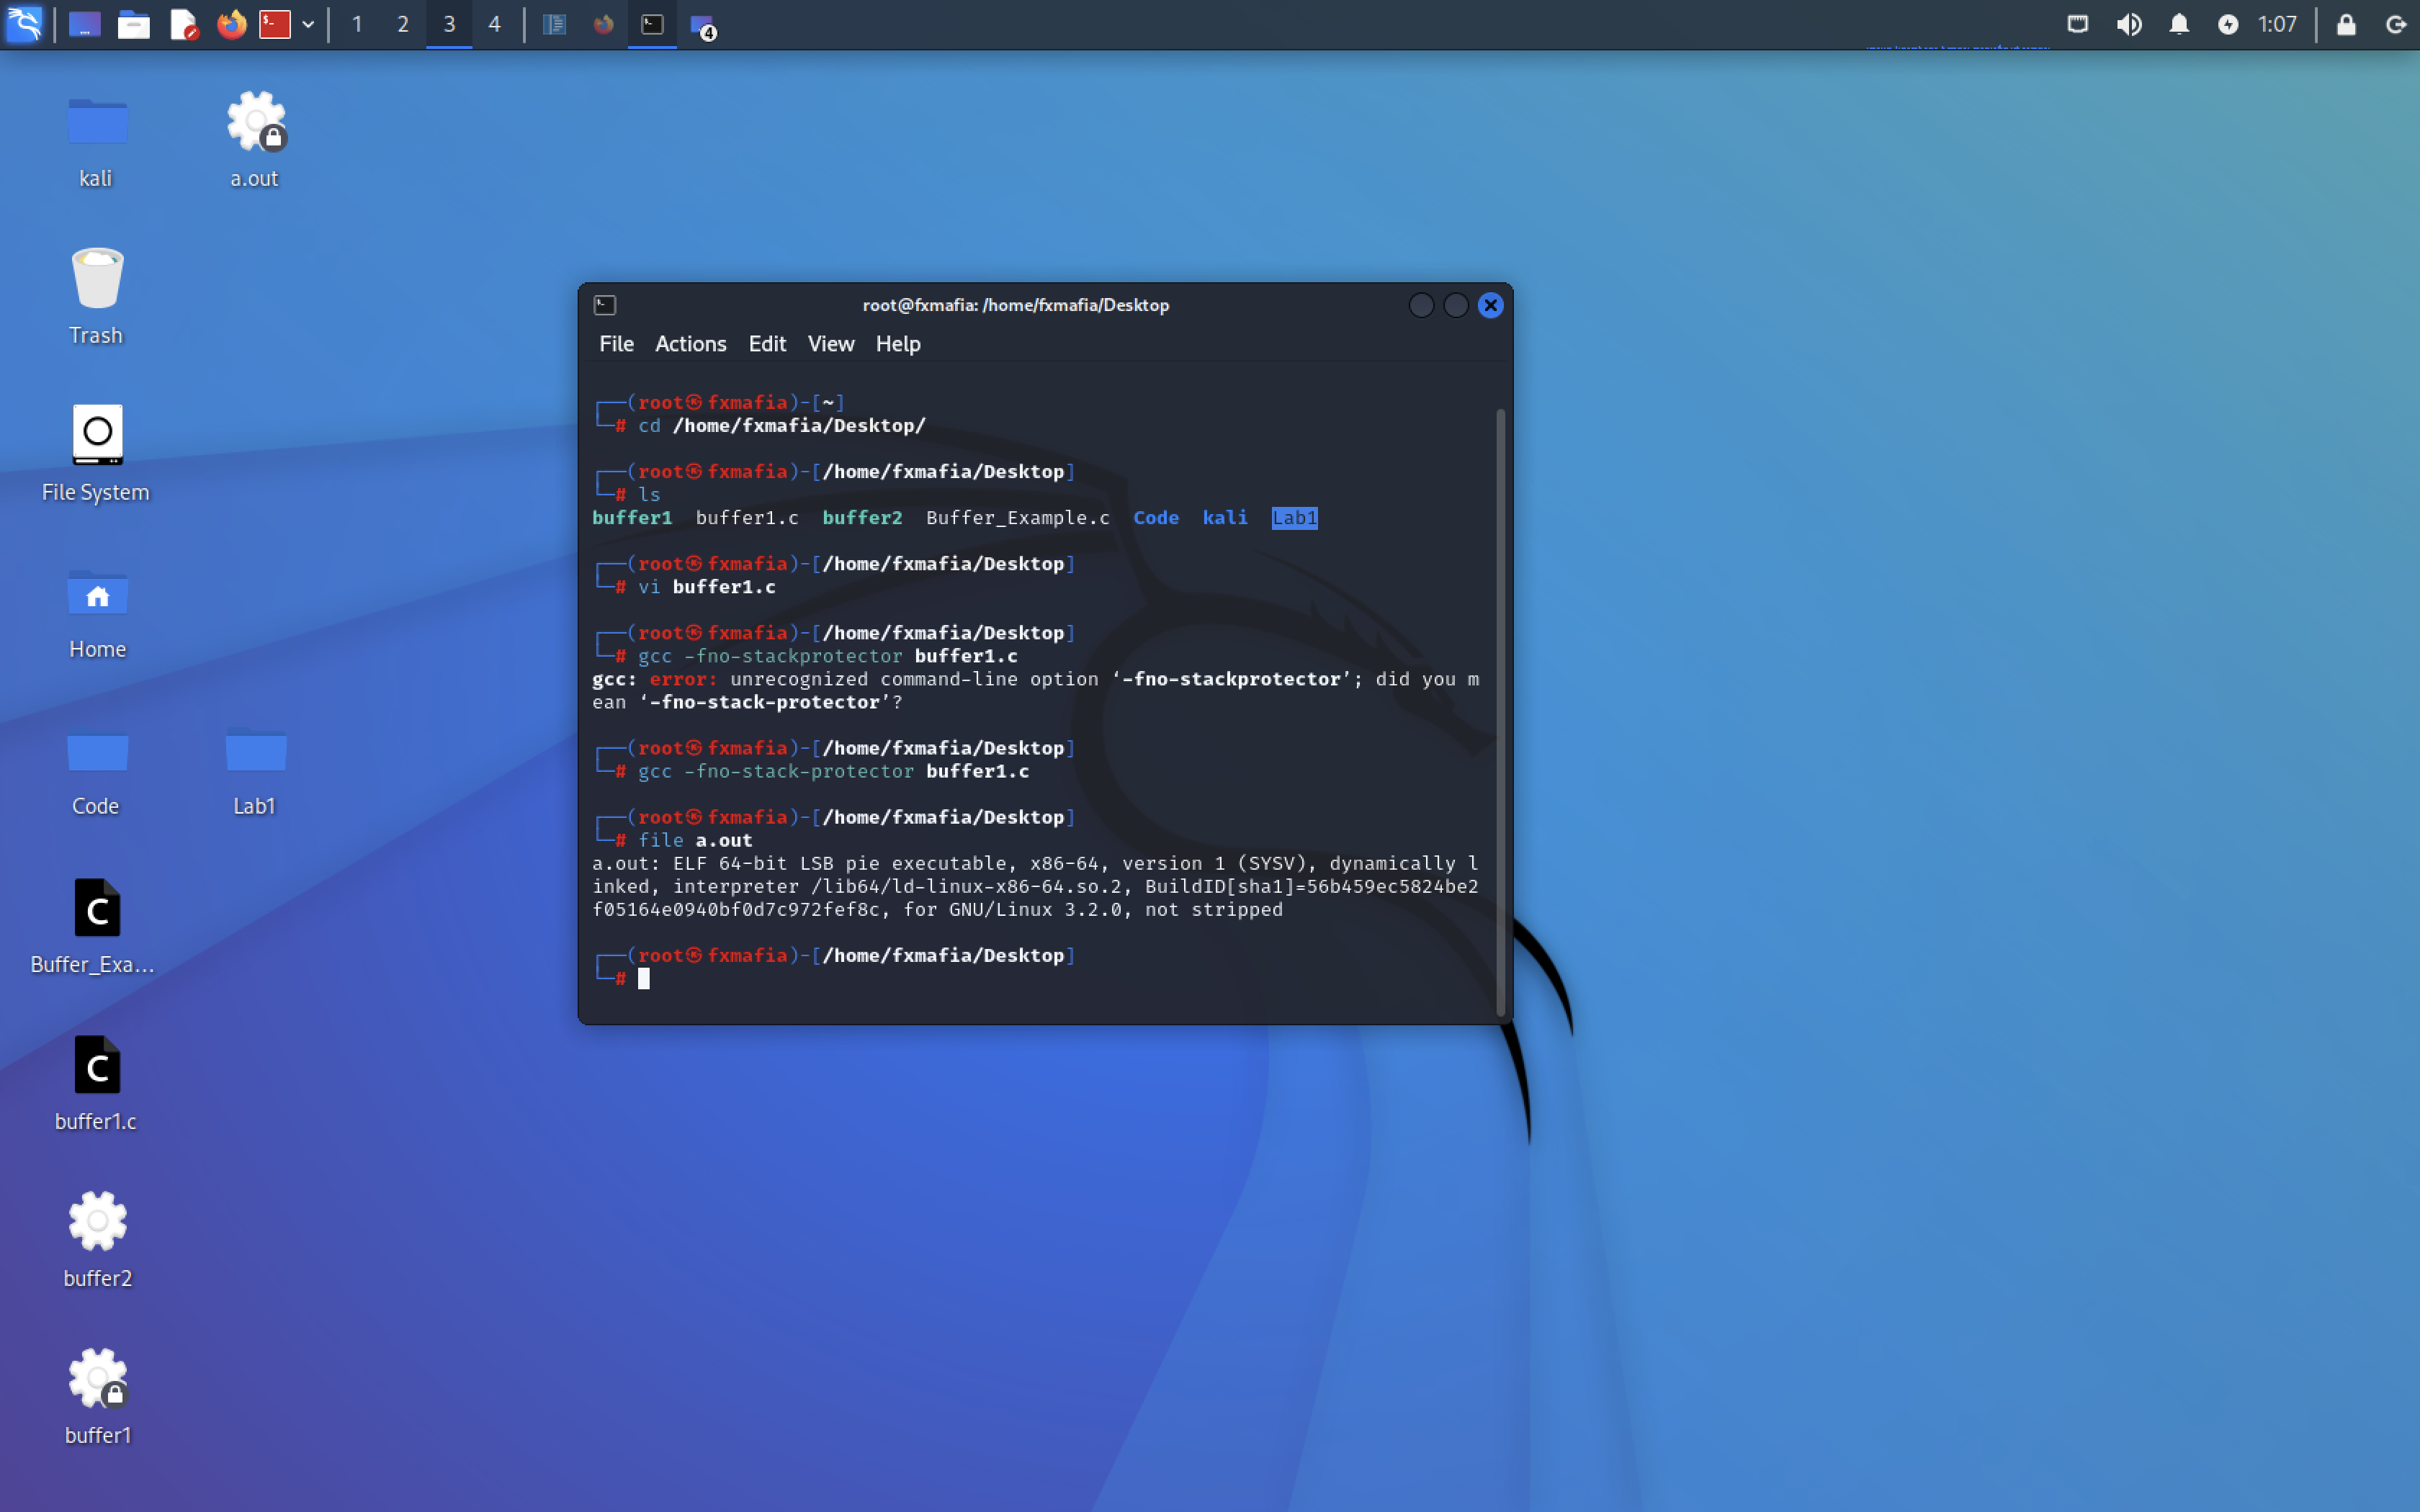Open the Kali applications menu
The width and height of the screenshot is (2420, 1512).
24,24
